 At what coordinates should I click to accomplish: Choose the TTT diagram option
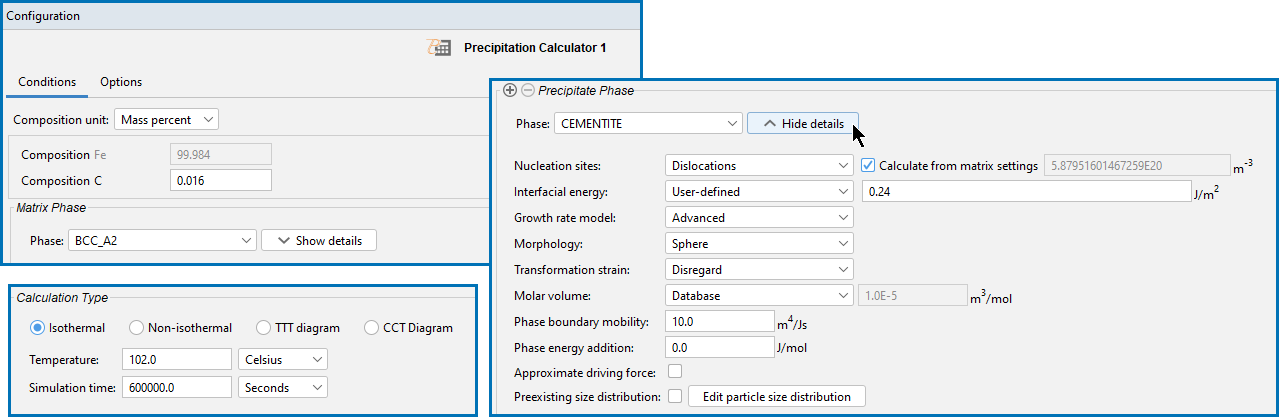263,327
